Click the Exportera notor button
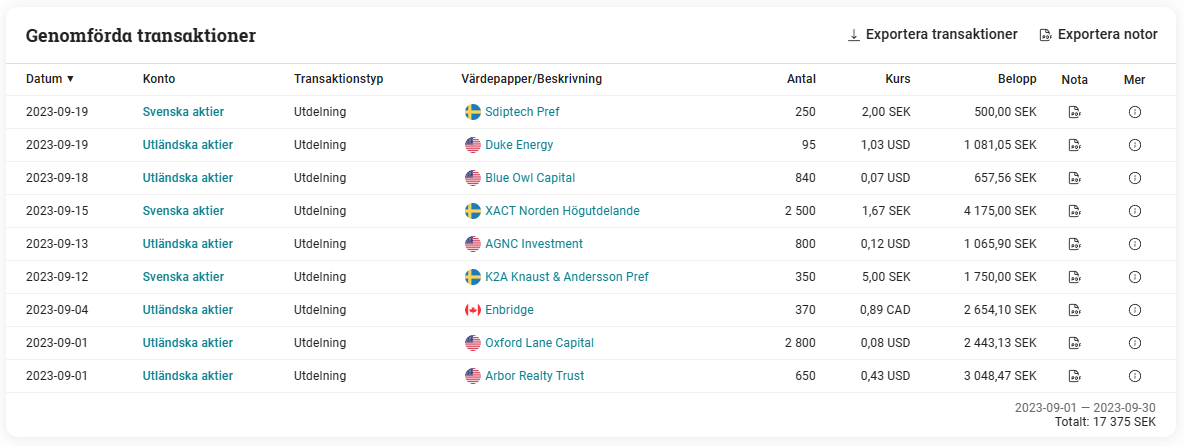 tap(1098, 35)
